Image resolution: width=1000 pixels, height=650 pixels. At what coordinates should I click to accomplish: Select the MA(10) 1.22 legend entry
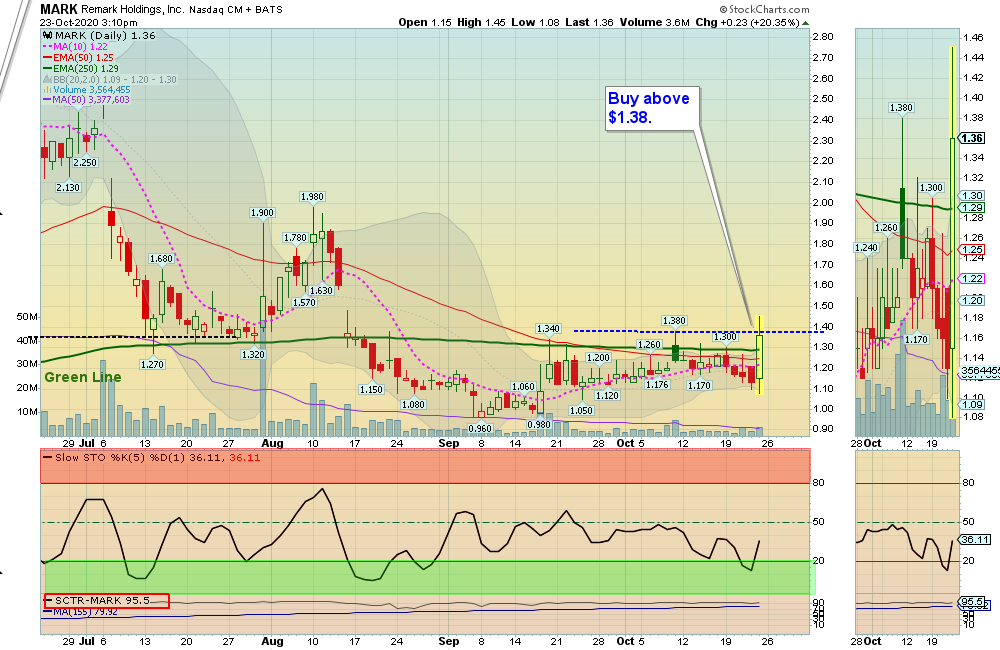pos(75,47)
